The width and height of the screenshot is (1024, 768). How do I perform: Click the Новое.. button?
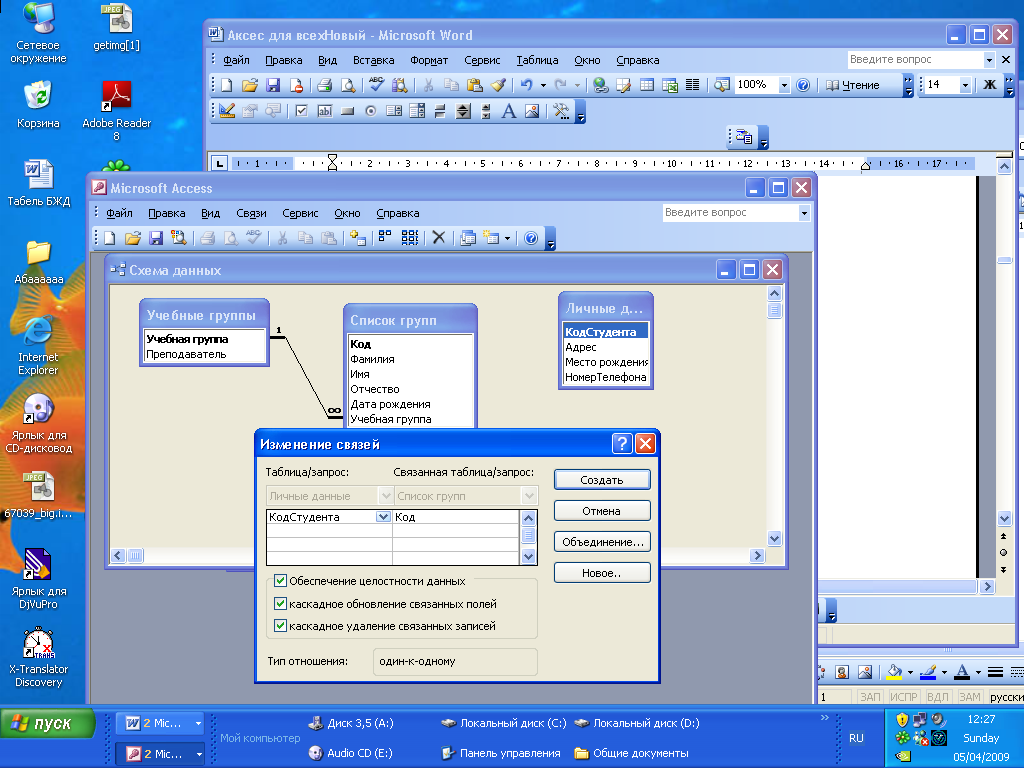tap(601, 573)
